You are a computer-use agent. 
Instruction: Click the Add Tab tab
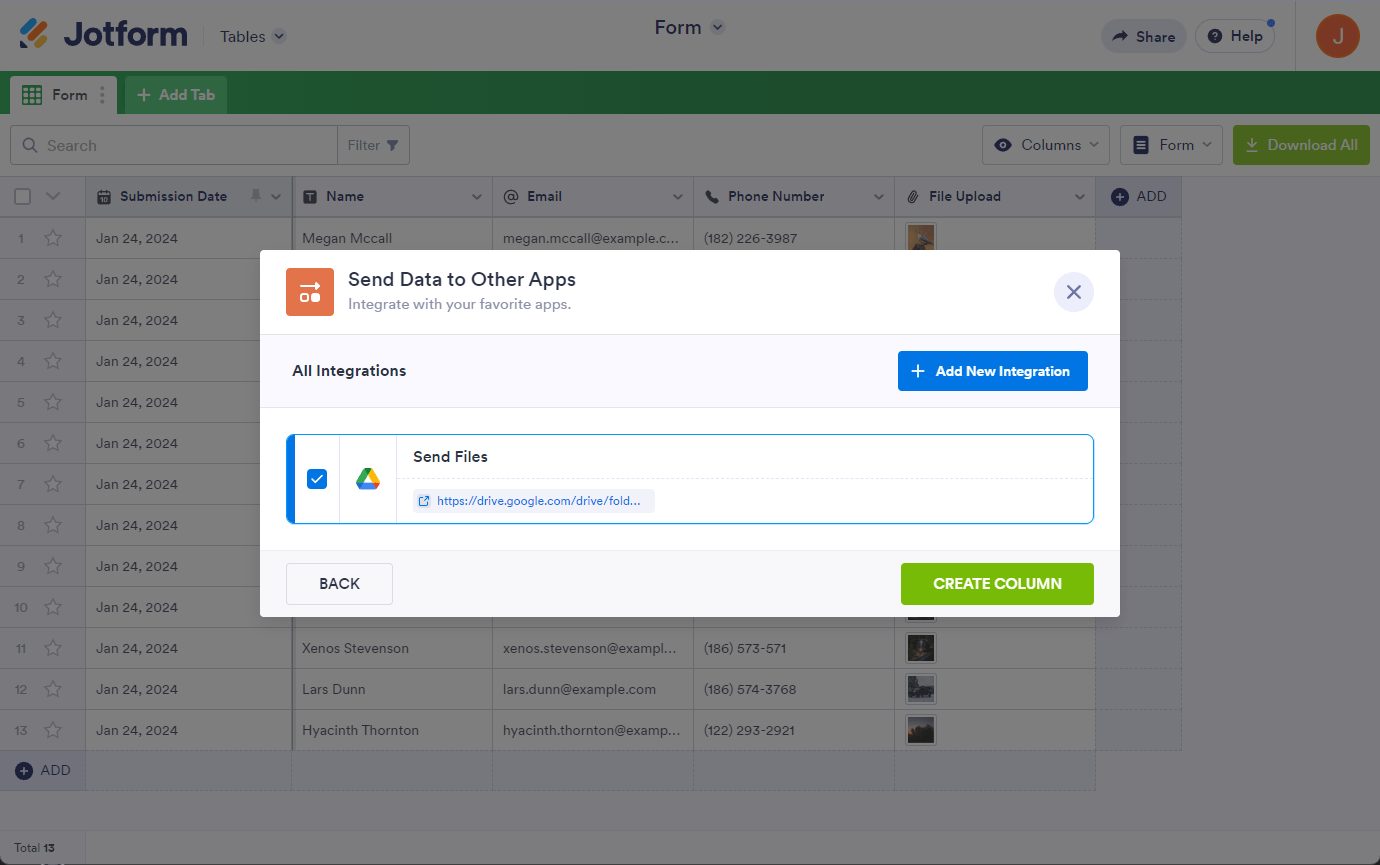176,95
